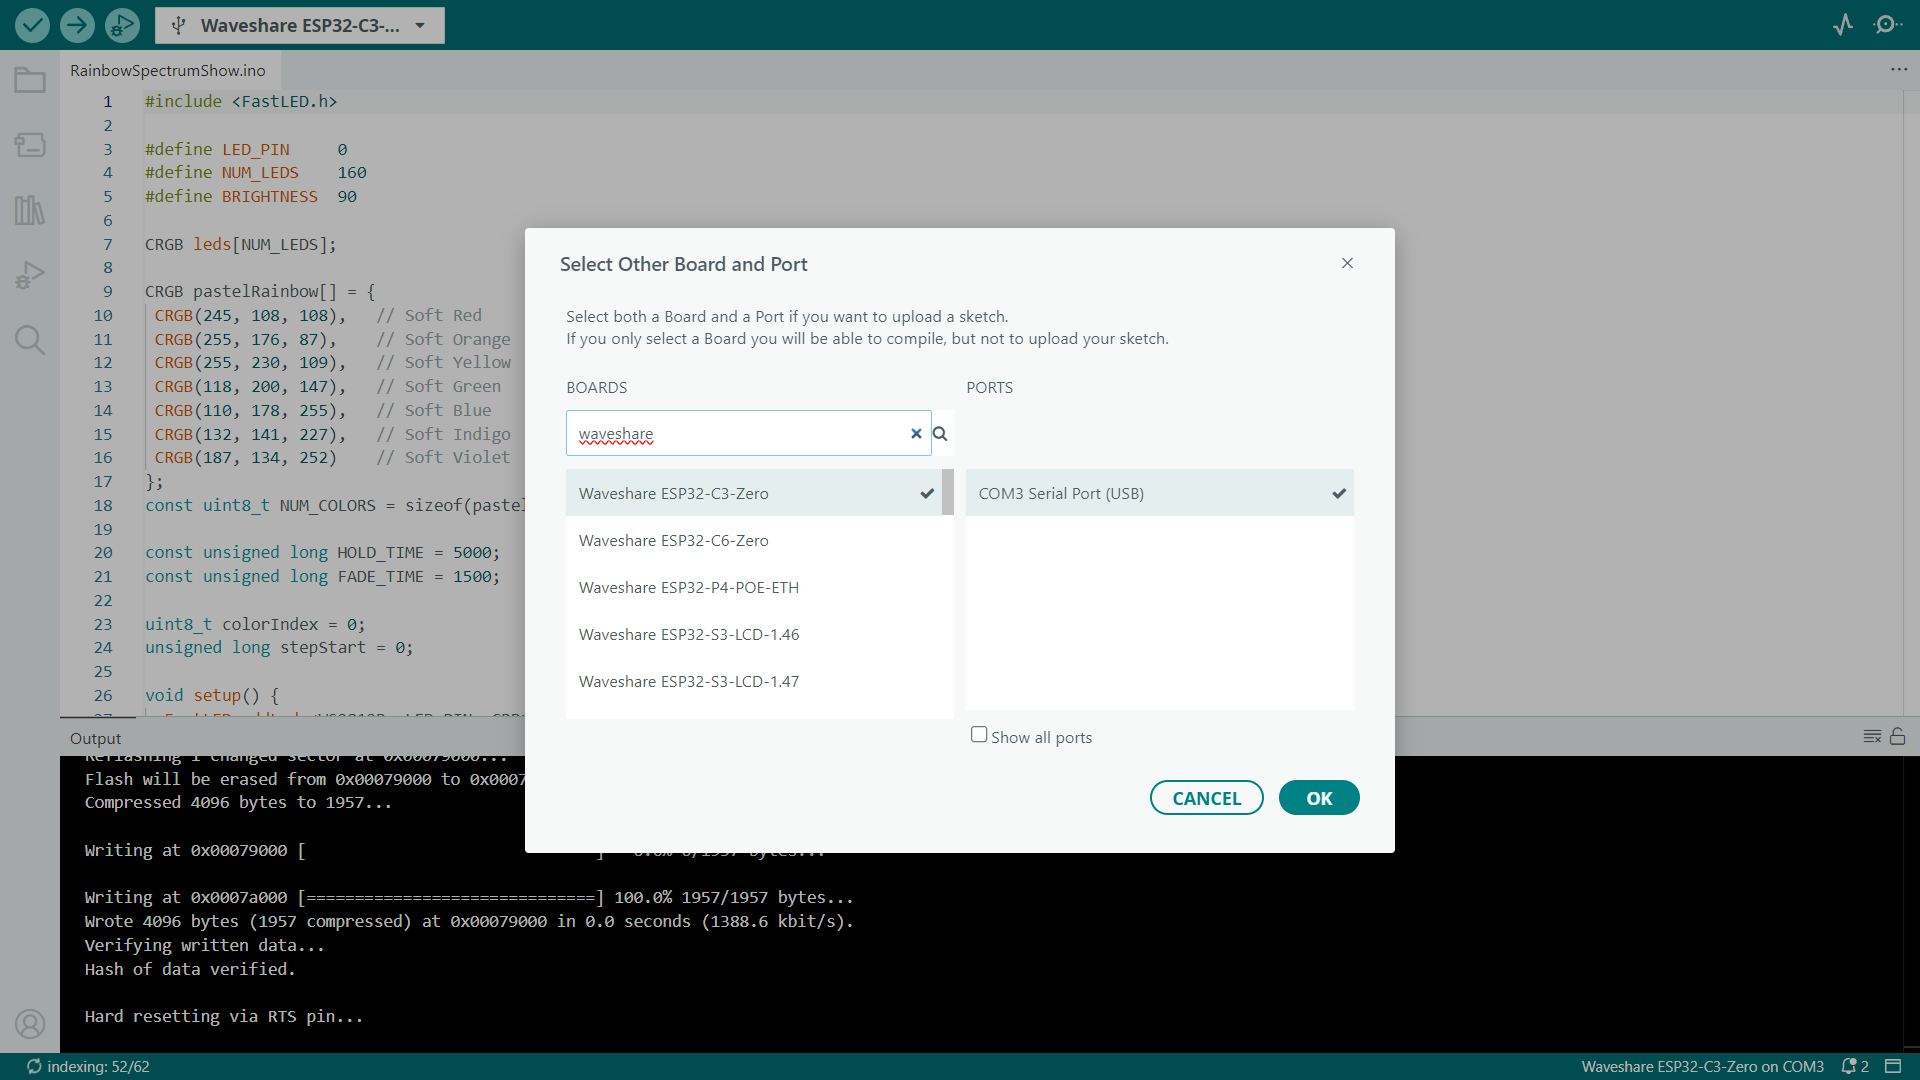Close the Select Other Board dialog
The image size is (1920, 1080).
[x=1347, y=263]
